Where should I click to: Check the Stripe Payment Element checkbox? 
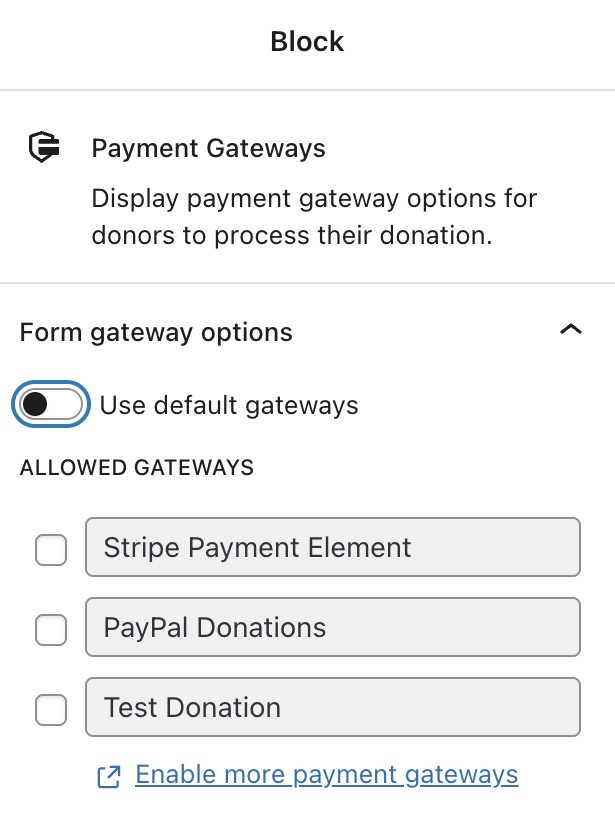(51, 549)
